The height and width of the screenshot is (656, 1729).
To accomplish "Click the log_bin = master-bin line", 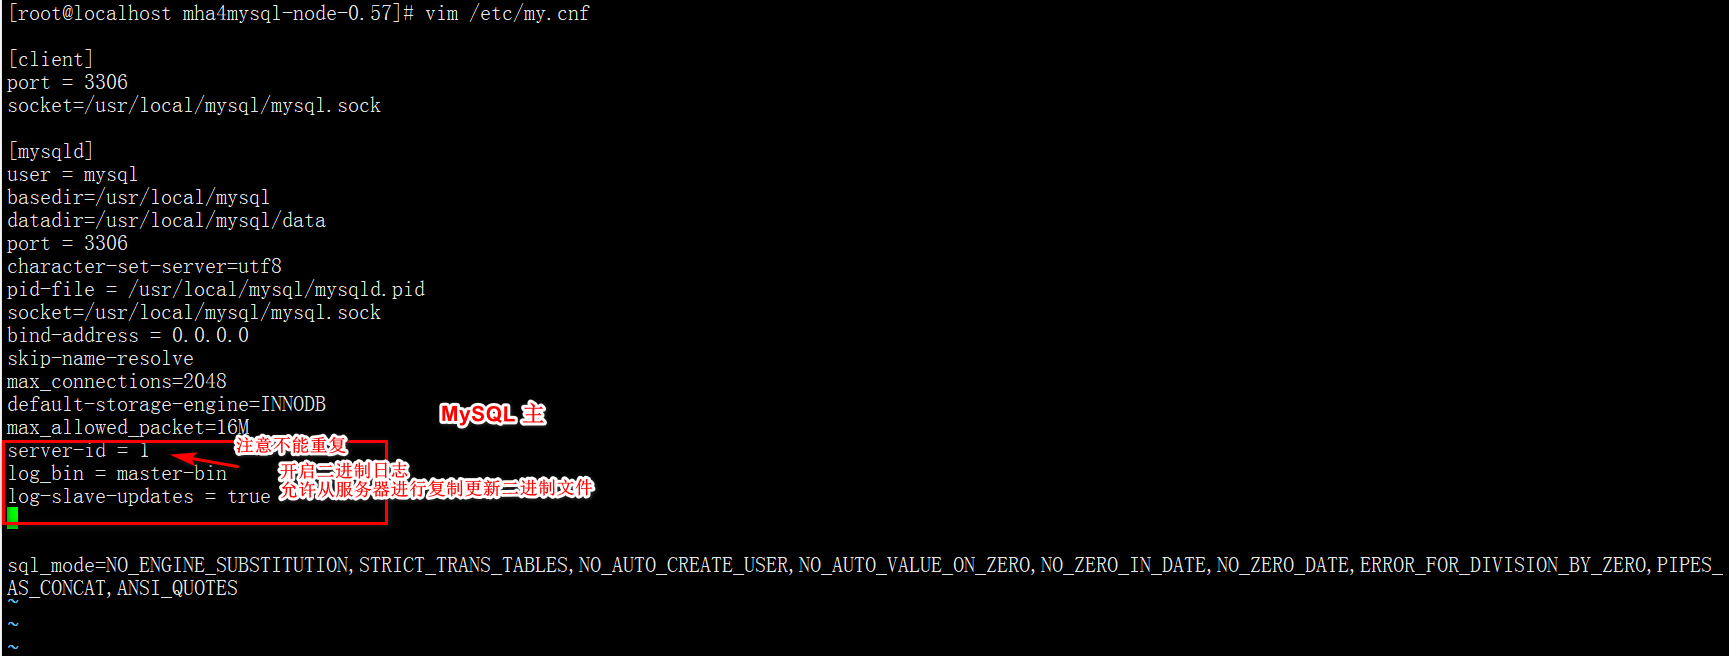I will point(117,474).
